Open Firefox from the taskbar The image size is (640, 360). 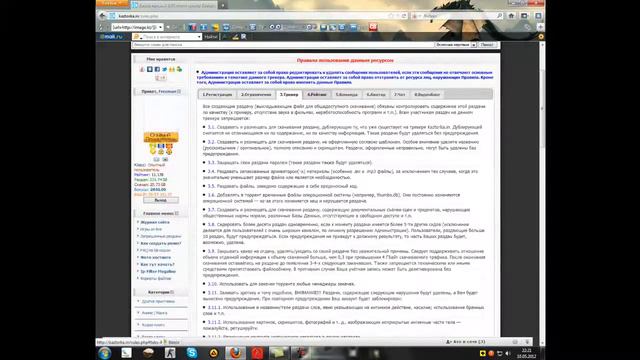236,353
